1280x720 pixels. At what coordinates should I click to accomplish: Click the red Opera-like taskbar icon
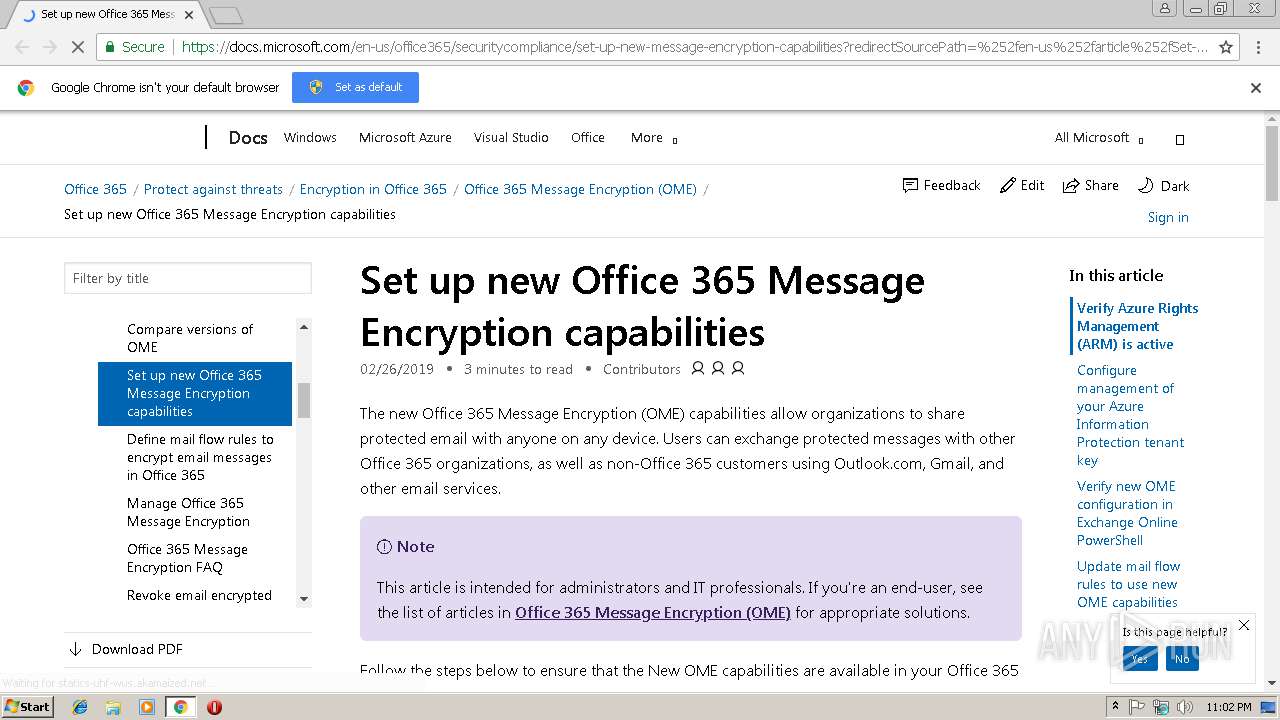tap(214, 707)
